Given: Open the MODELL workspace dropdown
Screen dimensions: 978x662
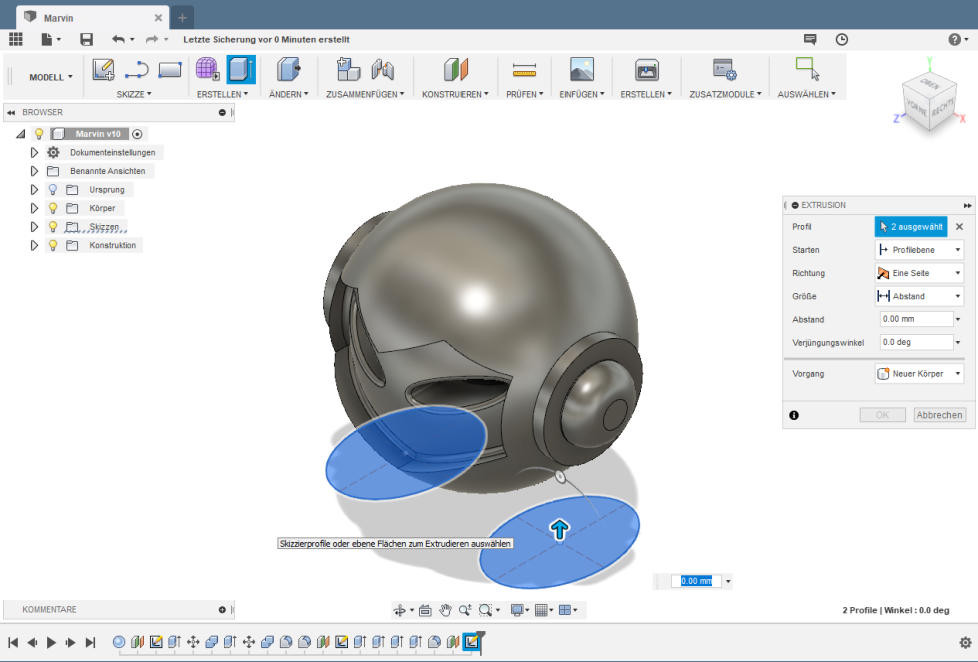Looking at the screenshot, I should 51,77.
